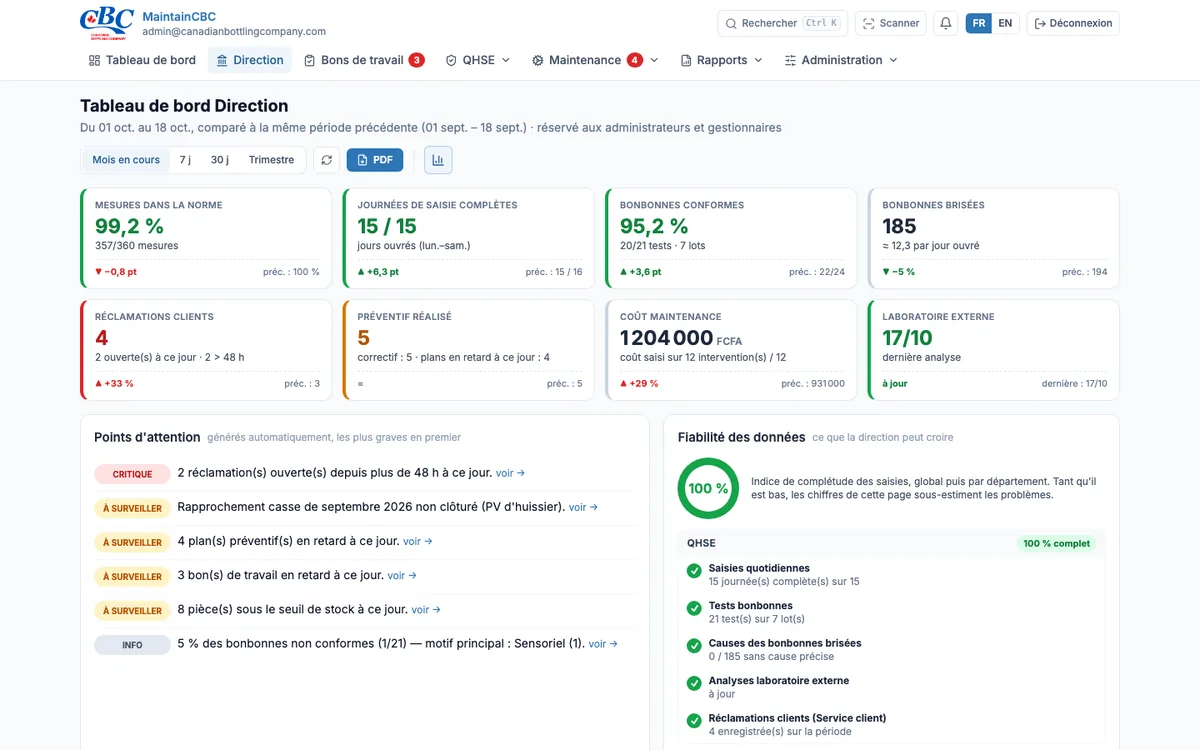
Task: Refresh the dashboard with the reload icon
Action: pyautogui.click(x=326, y=160)
